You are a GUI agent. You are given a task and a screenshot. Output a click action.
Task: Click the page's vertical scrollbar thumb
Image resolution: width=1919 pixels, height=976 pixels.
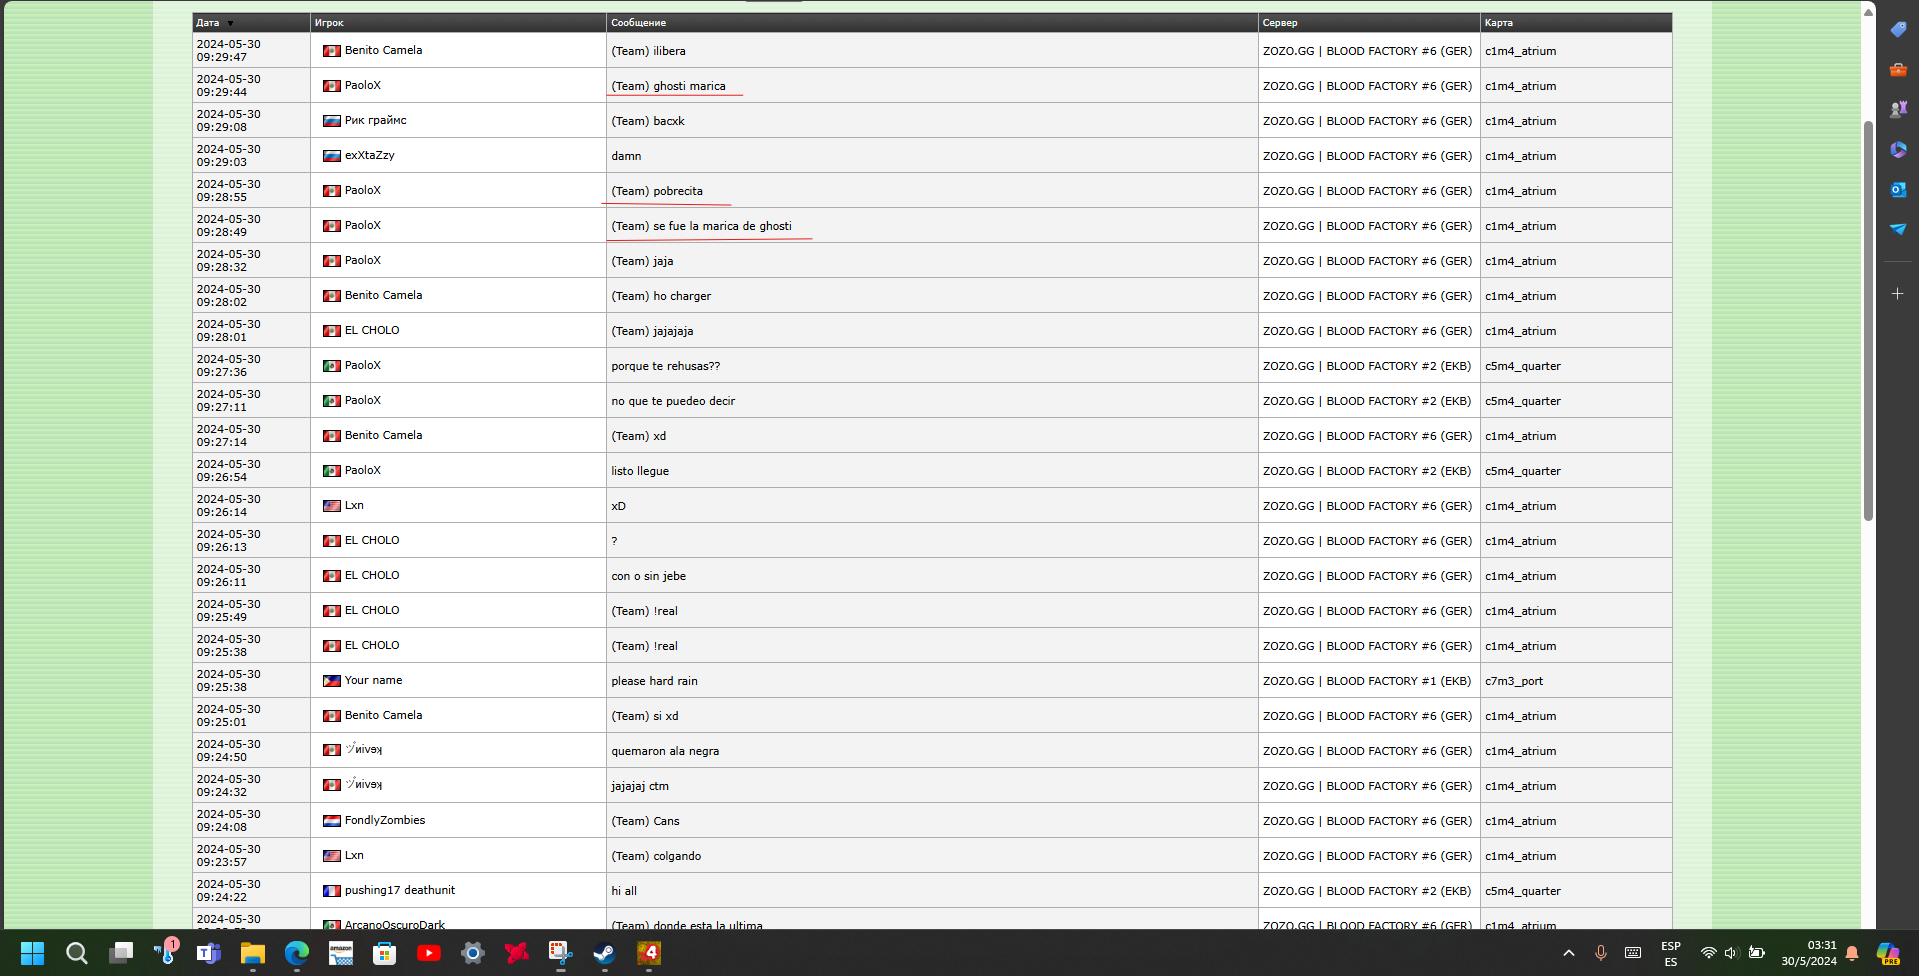1868,320
